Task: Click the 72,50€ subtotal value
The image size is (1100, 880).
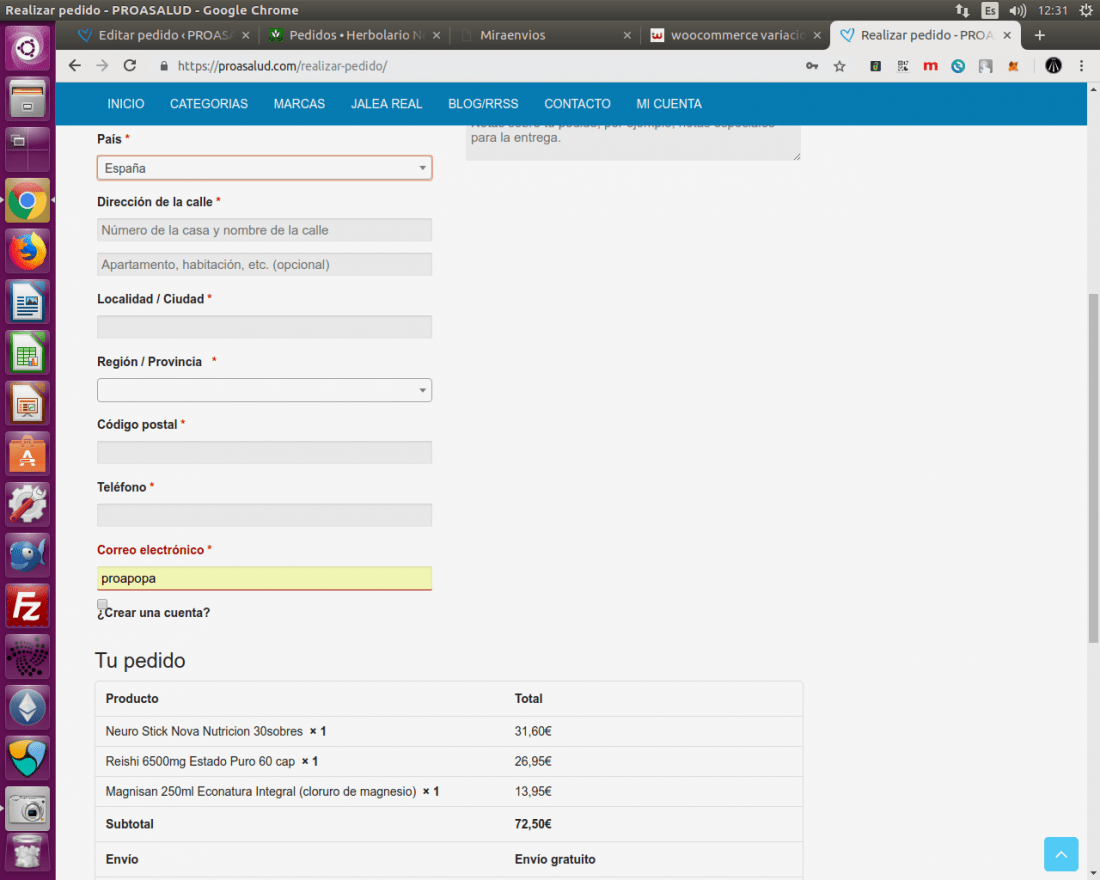Action: tap(533, 824)
